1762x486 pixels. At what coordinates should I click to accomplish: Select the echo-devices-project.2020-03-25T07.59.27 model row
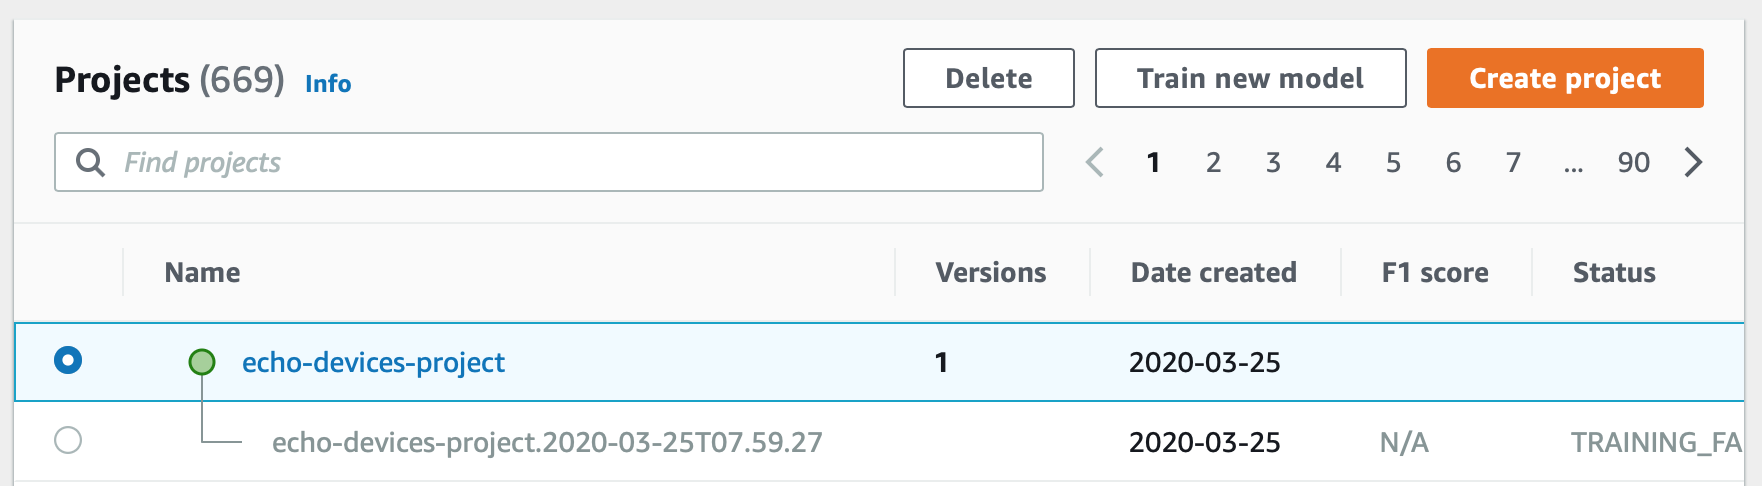547,442
